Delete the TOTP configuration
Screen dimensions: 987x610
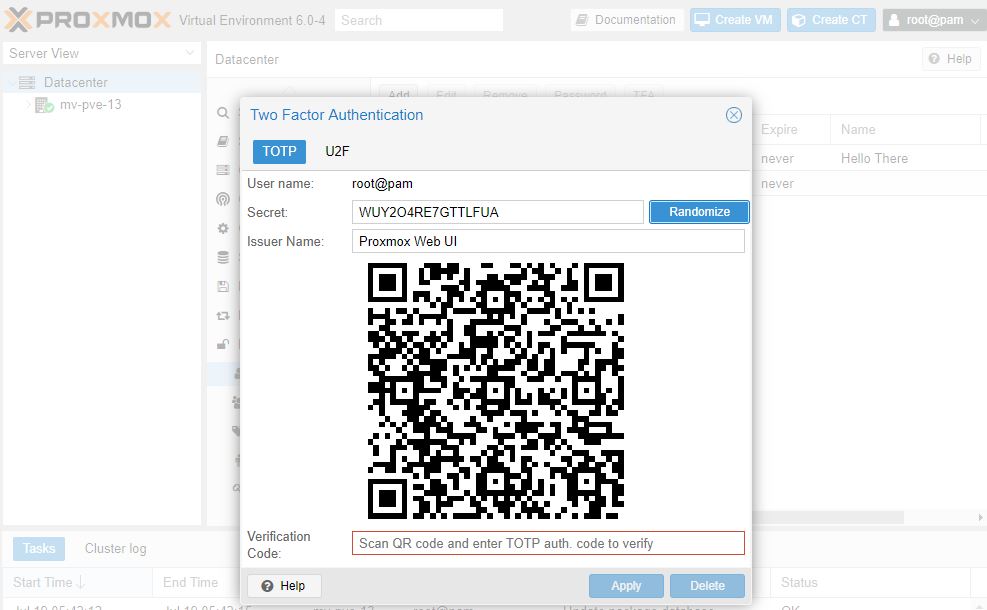[x=707, y=585]
